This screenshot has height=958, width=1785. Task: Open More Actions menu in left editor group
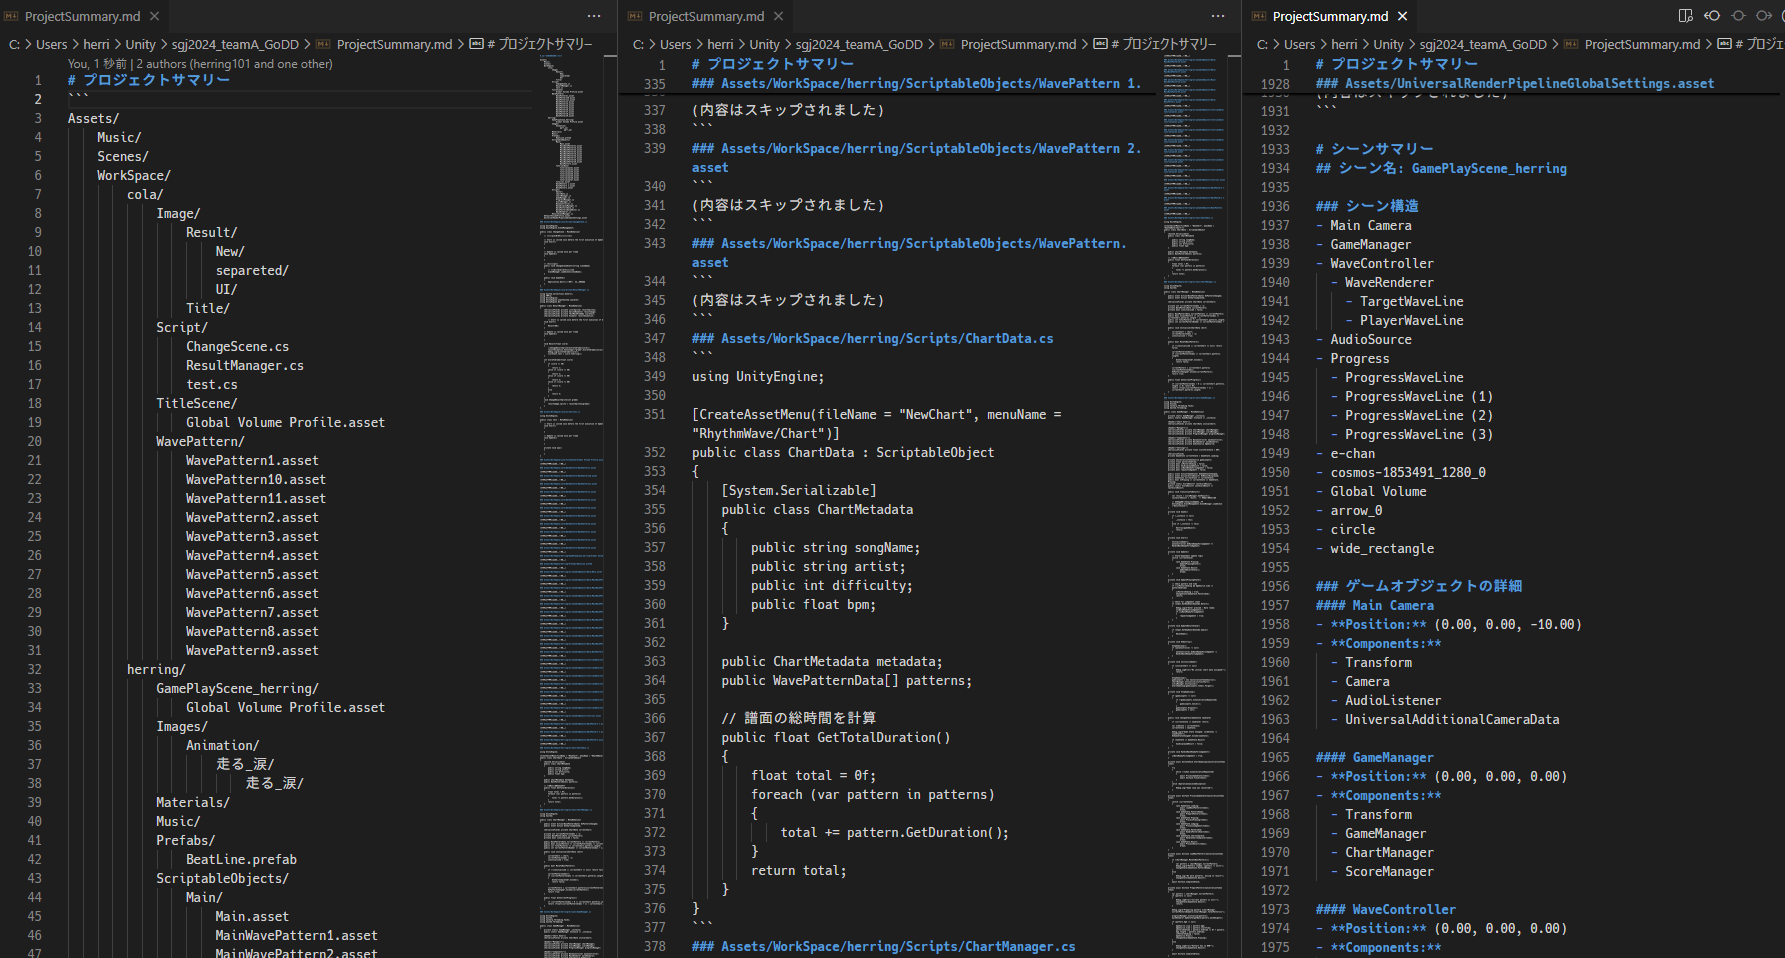594,16
